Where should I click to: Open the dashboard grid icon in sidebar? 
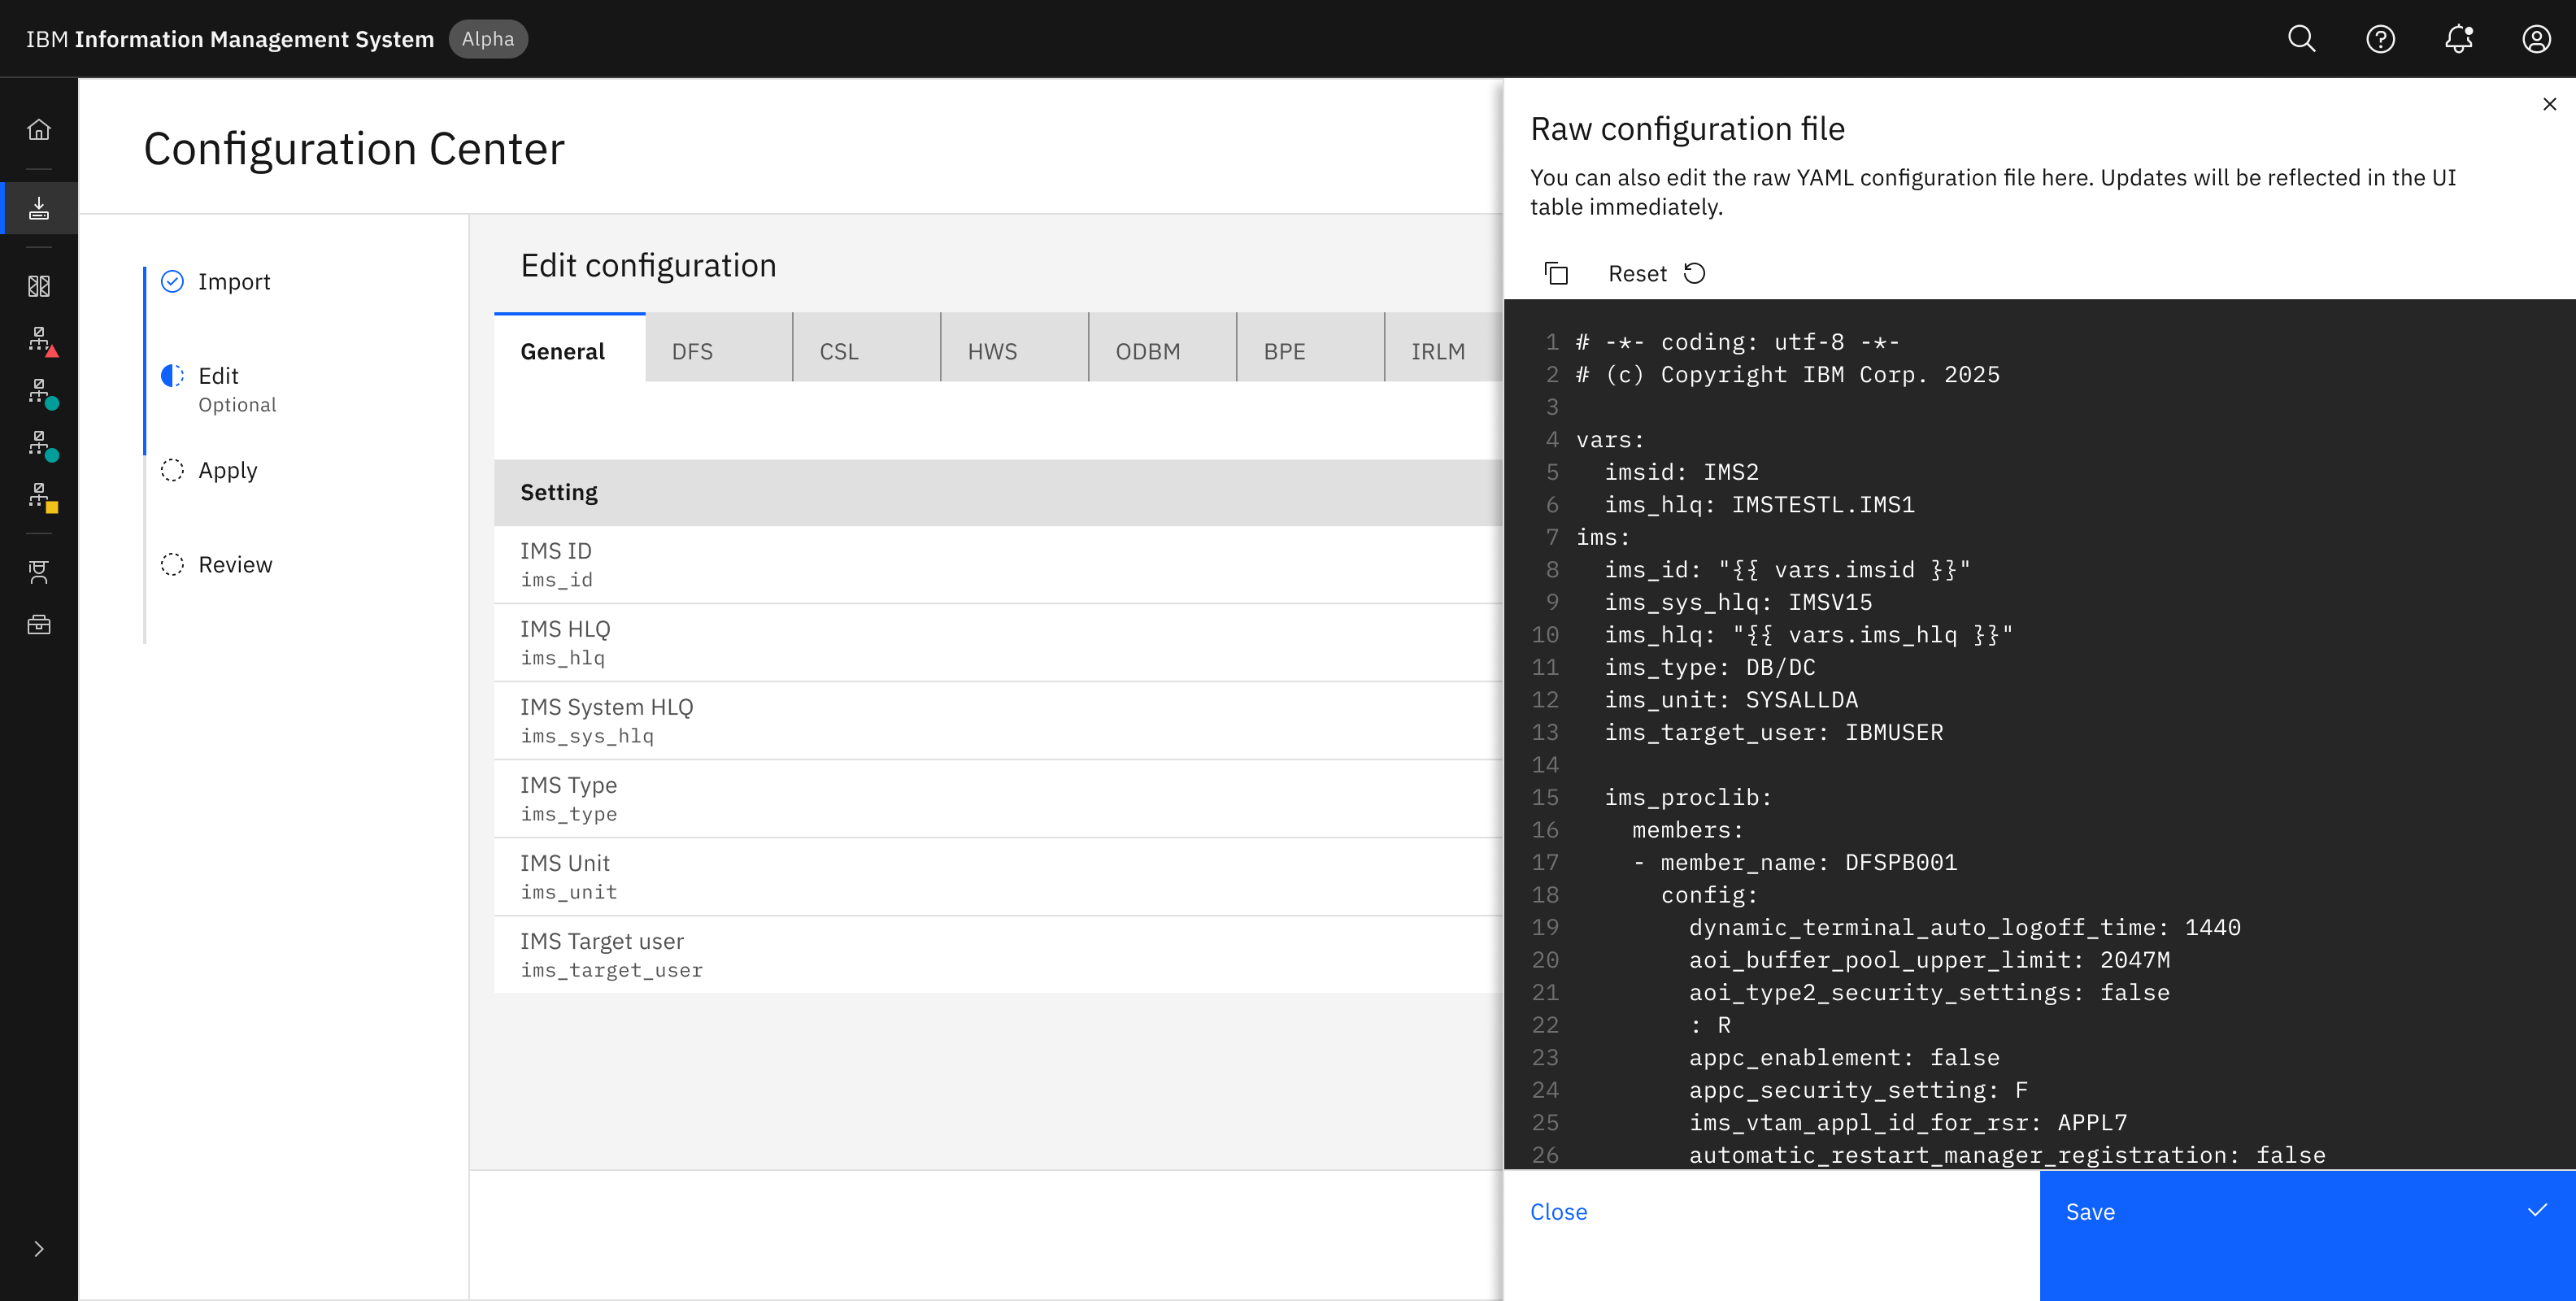[x=39, y=286]
